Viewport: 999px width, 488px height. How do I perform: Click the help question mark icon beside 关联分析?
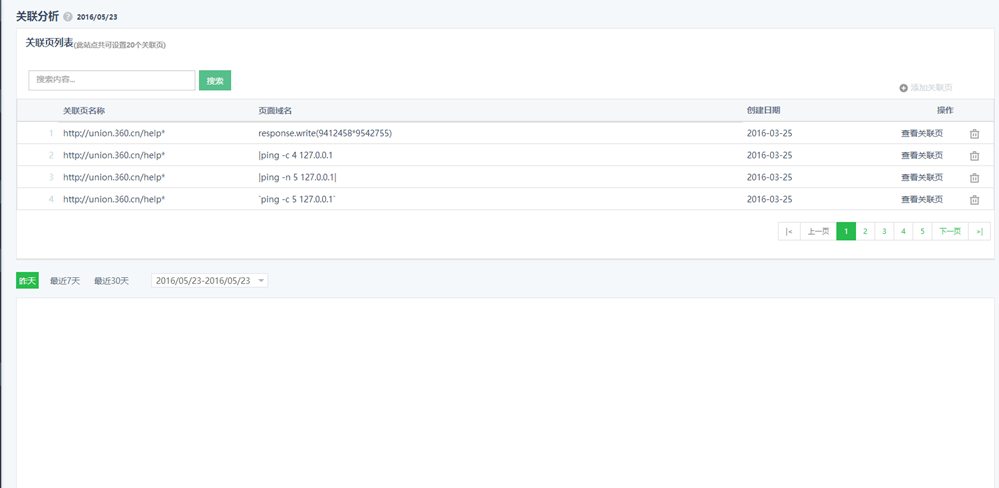[x=68, y=16]
